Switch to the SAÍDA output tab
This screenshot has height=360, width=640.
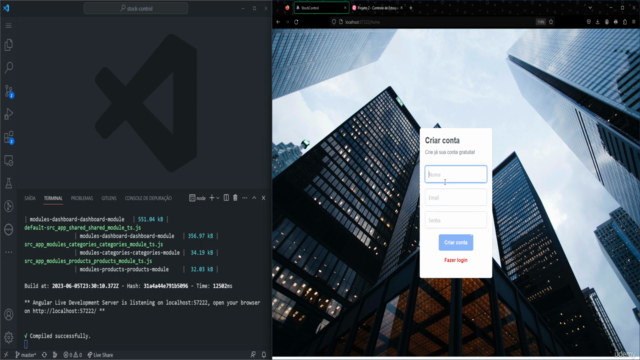[30, 198]
